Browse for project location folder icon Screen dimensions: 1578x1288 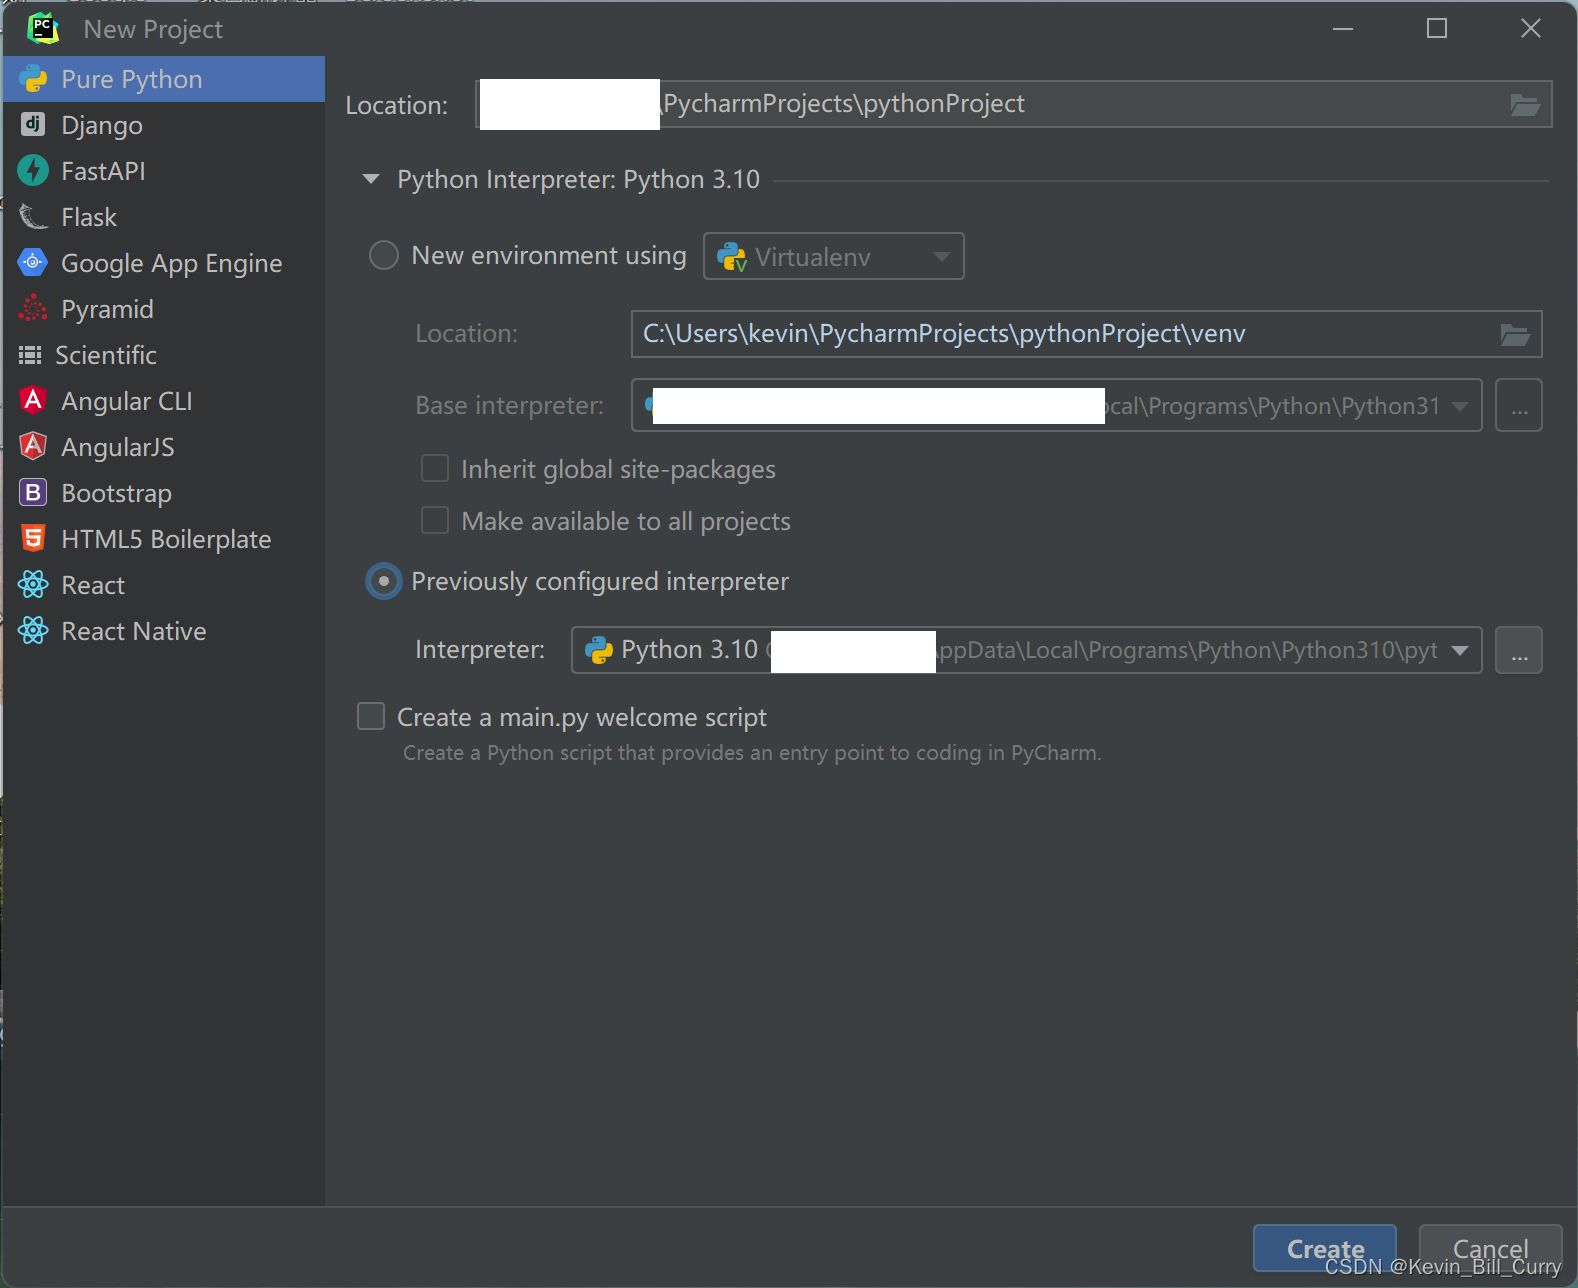[1524, 105]
